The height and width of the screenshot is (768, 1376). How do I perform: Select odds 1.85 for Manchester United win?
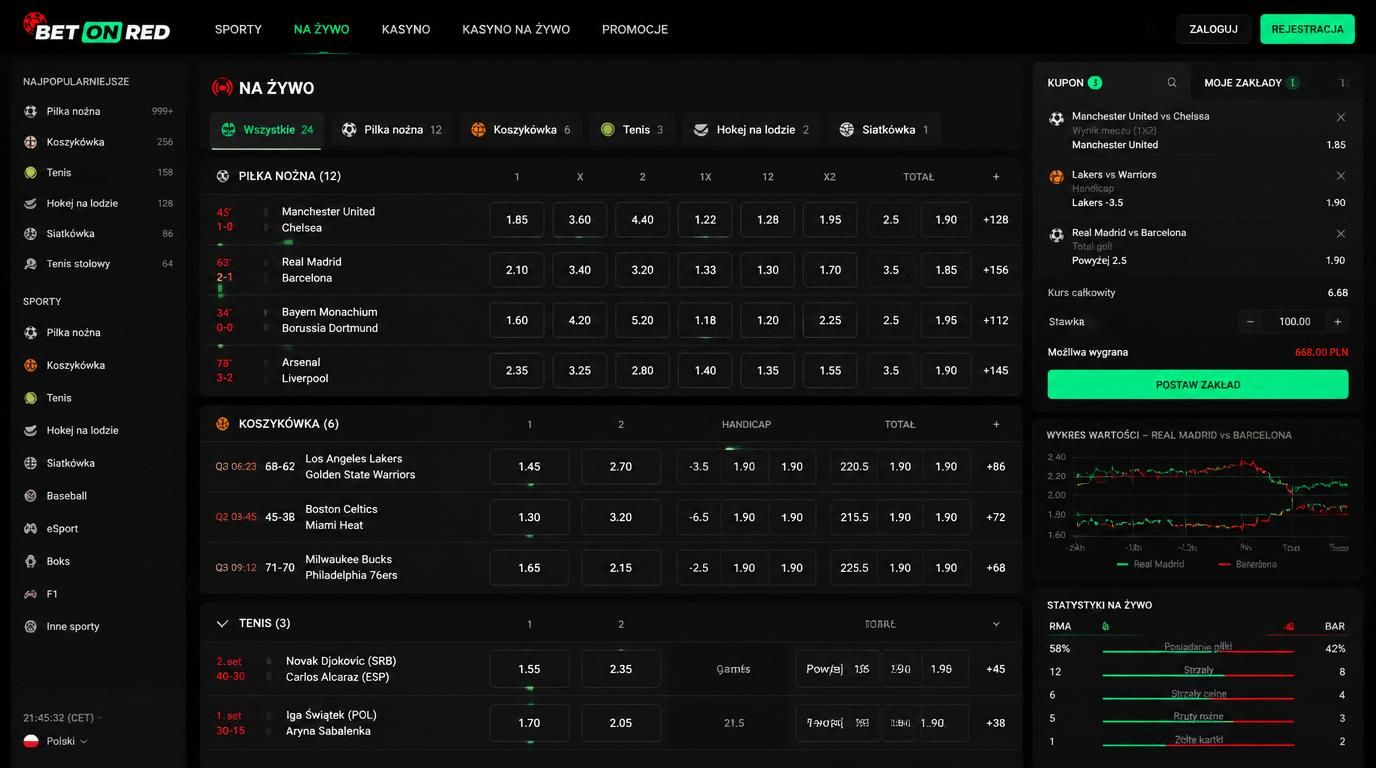point(517,220)
